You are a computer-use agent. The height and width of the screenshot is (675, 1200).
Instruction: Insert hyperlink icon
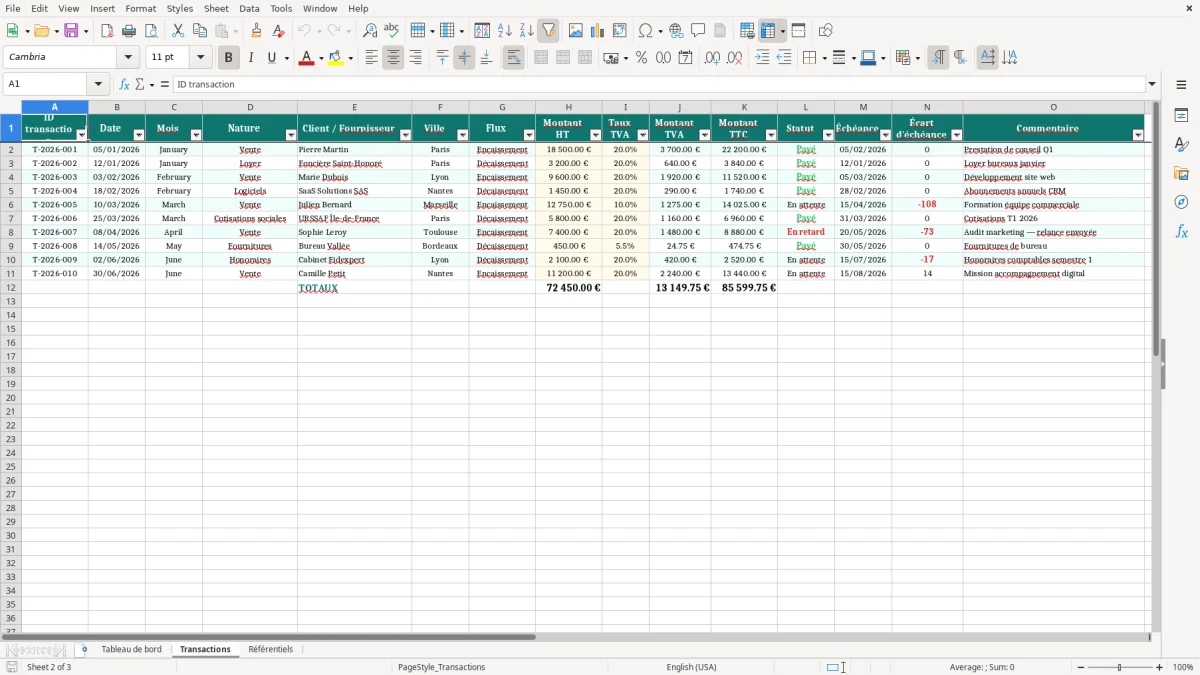coord(677,31)
